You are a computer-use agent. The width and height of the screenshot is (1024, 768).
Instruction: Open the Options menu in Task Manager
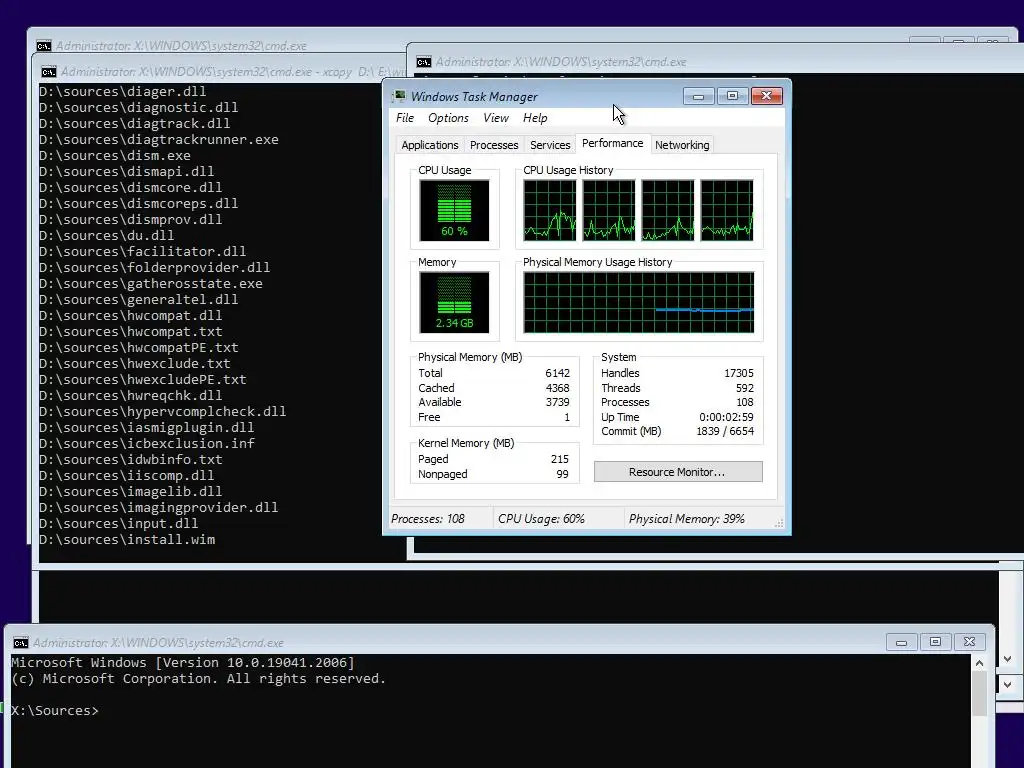(448, 118)
